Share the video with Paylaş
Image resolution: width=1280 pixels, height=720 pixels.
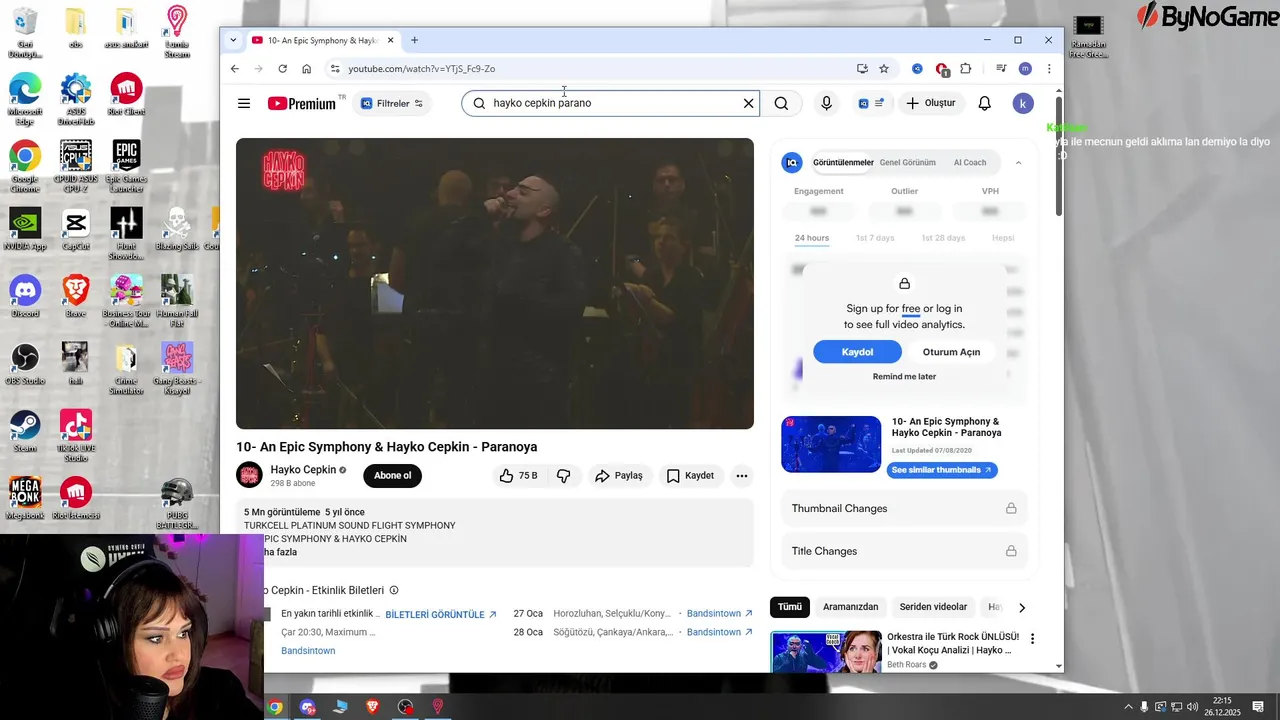pyautogui.click(x=618, y=476)
